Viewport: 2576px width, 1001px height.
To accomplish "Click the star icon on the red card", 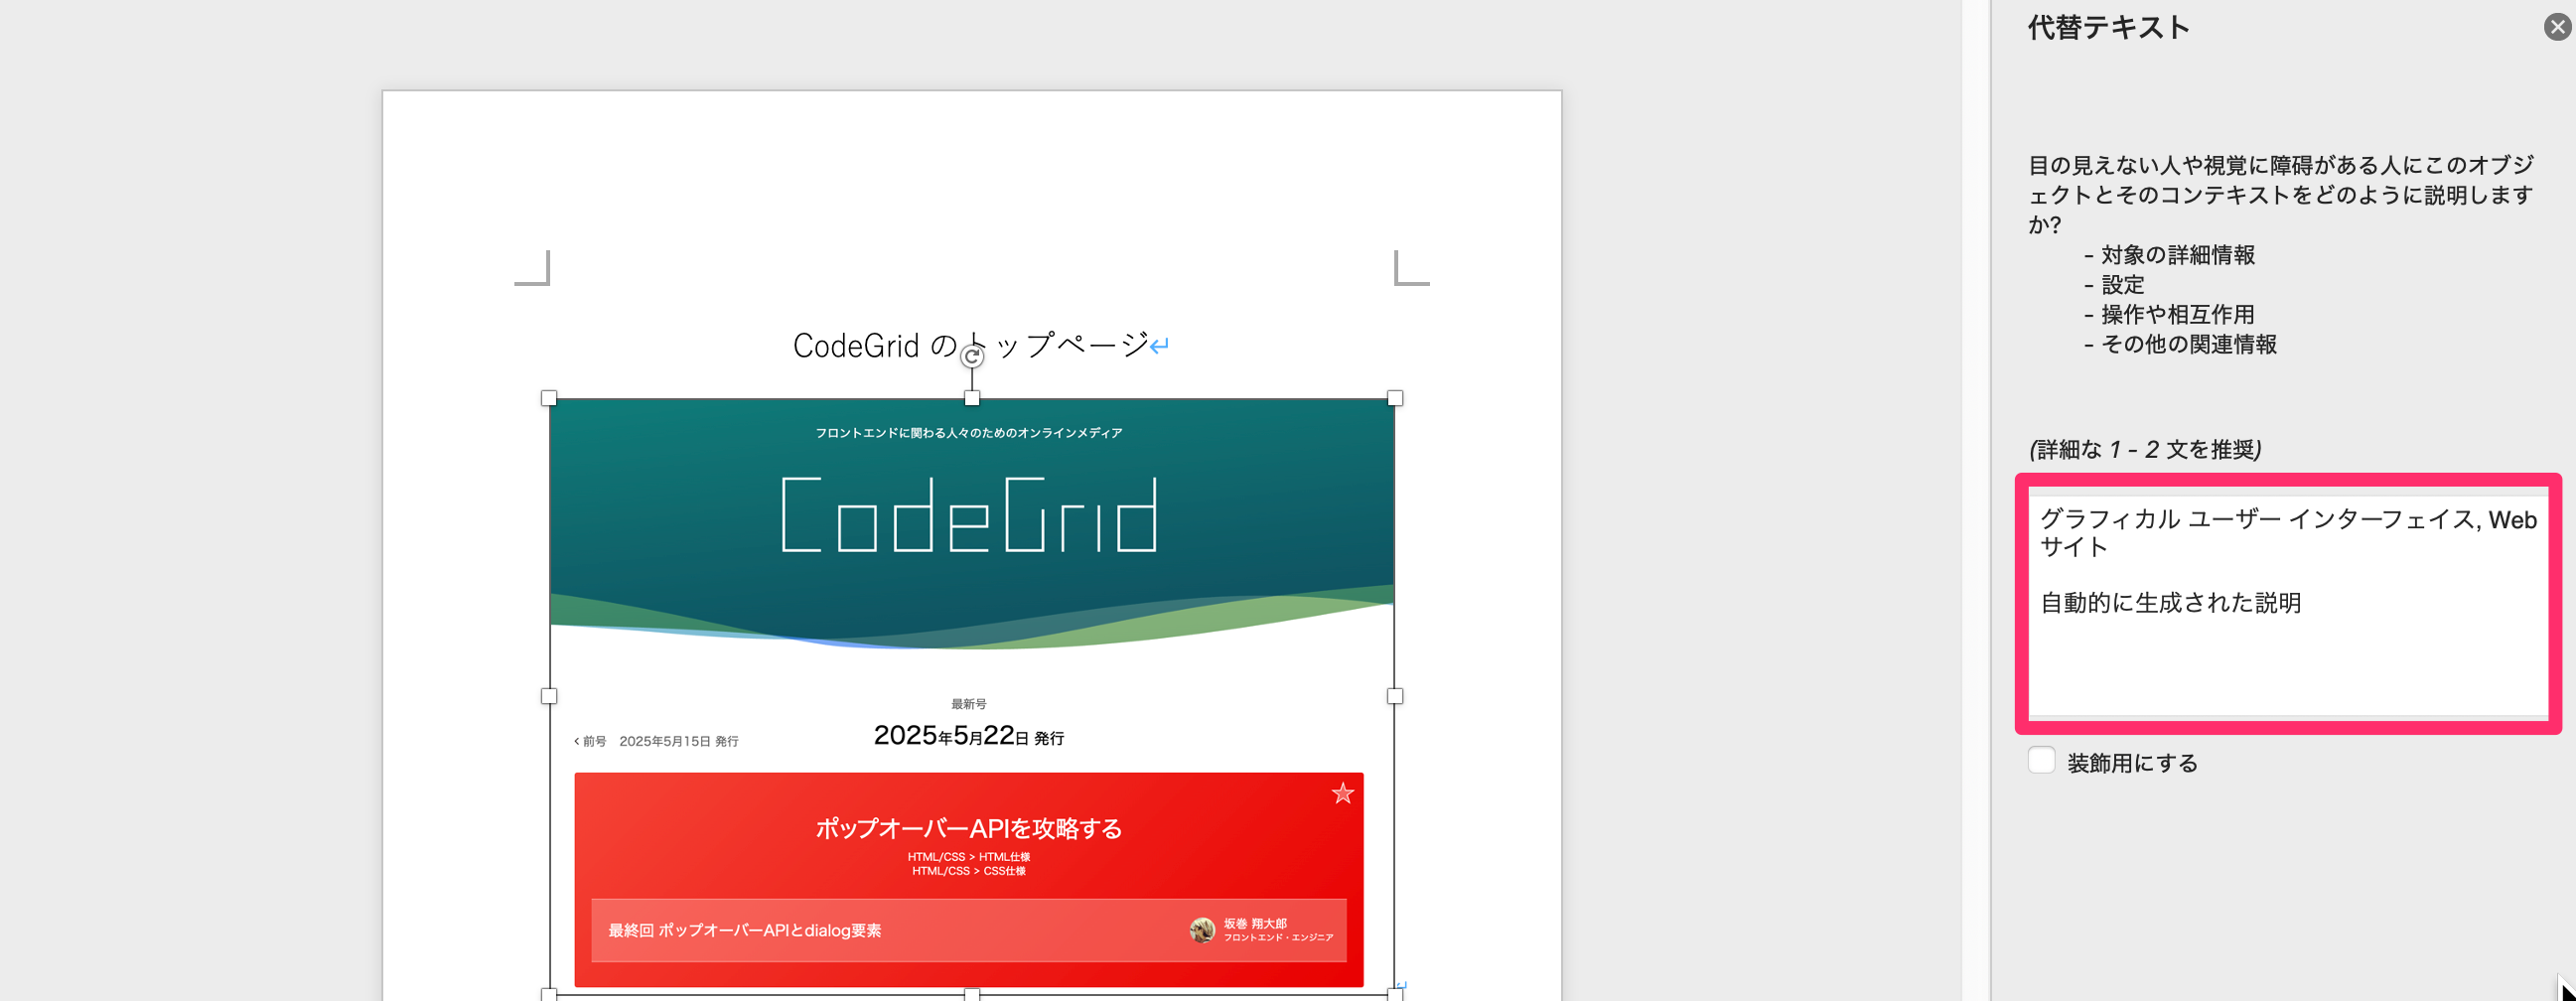I will click(1342, 794).
